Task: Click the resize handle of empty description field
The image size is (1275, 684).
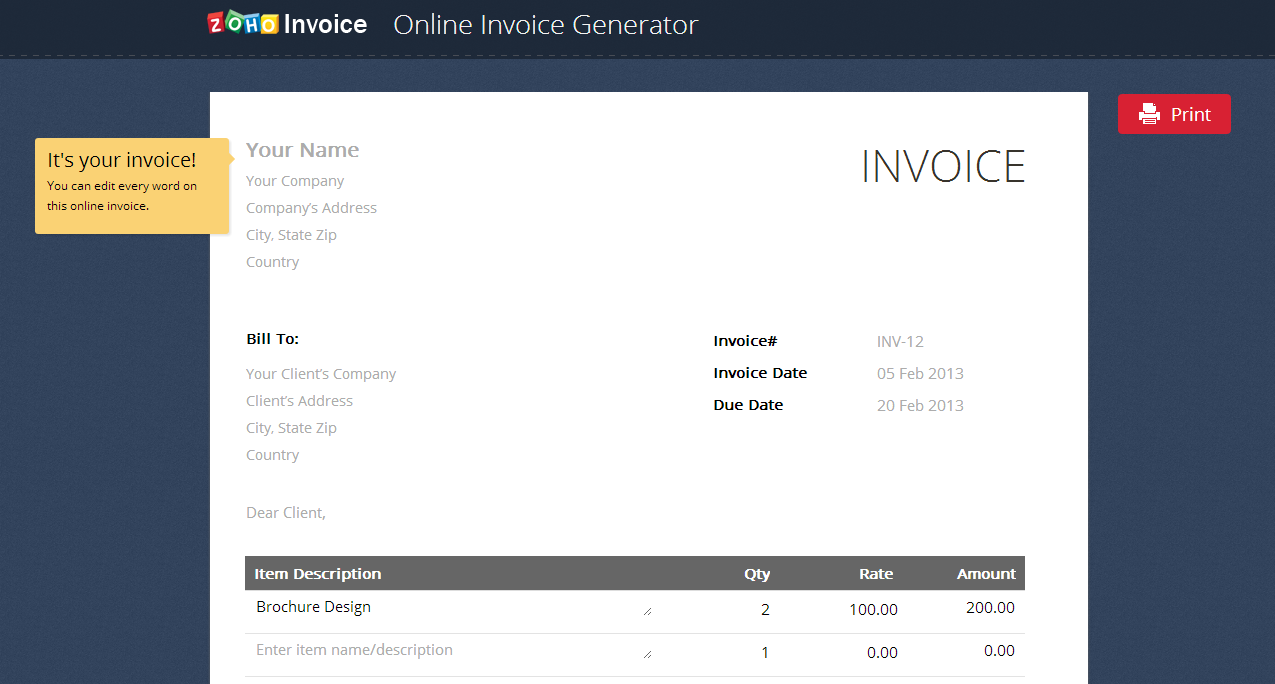Action: coord(647,654)
